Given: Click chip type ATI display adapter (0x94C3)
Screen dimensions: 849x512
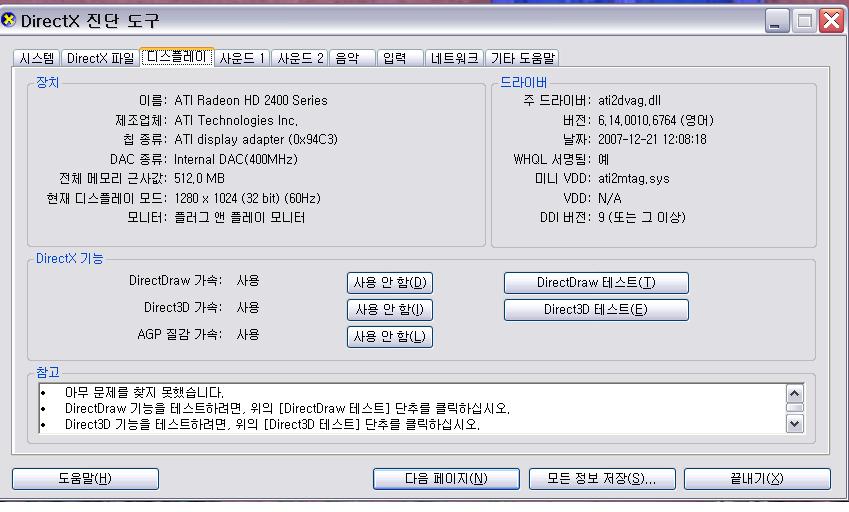Looking at the screenshot, I should coord(256,140).
